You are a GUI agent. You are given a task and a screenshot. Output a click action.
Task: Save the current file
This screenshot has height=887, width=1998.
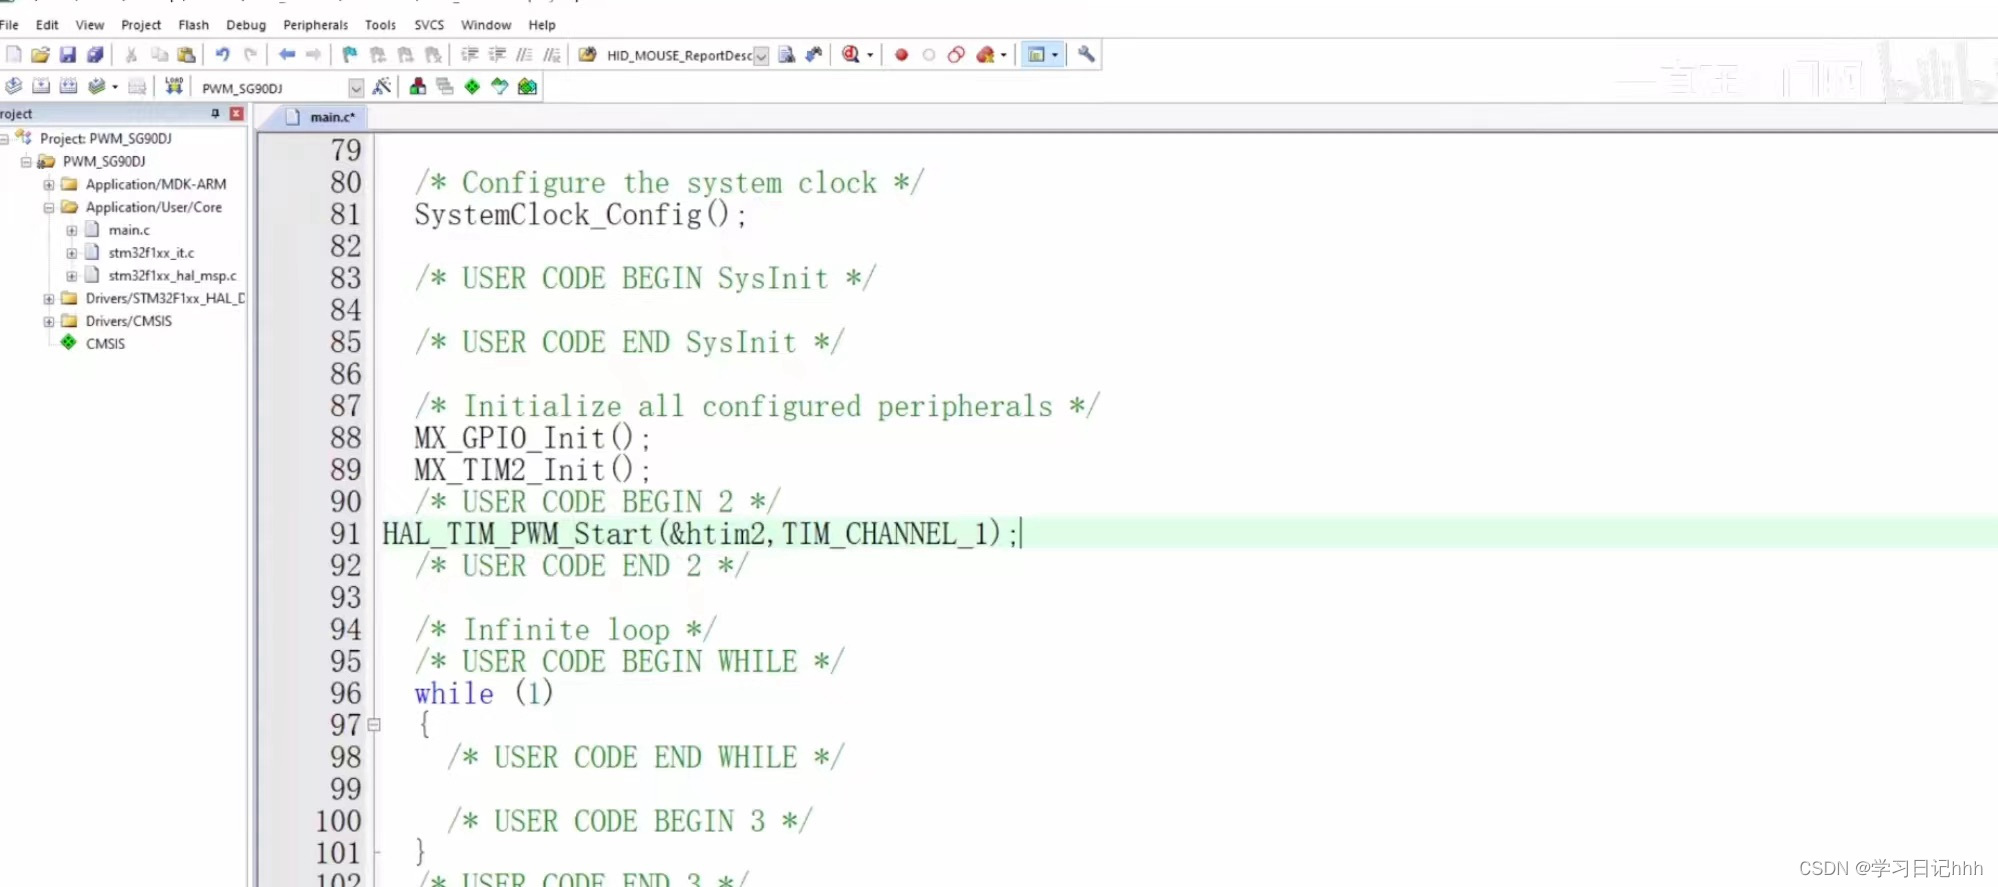tap(68, 55)
